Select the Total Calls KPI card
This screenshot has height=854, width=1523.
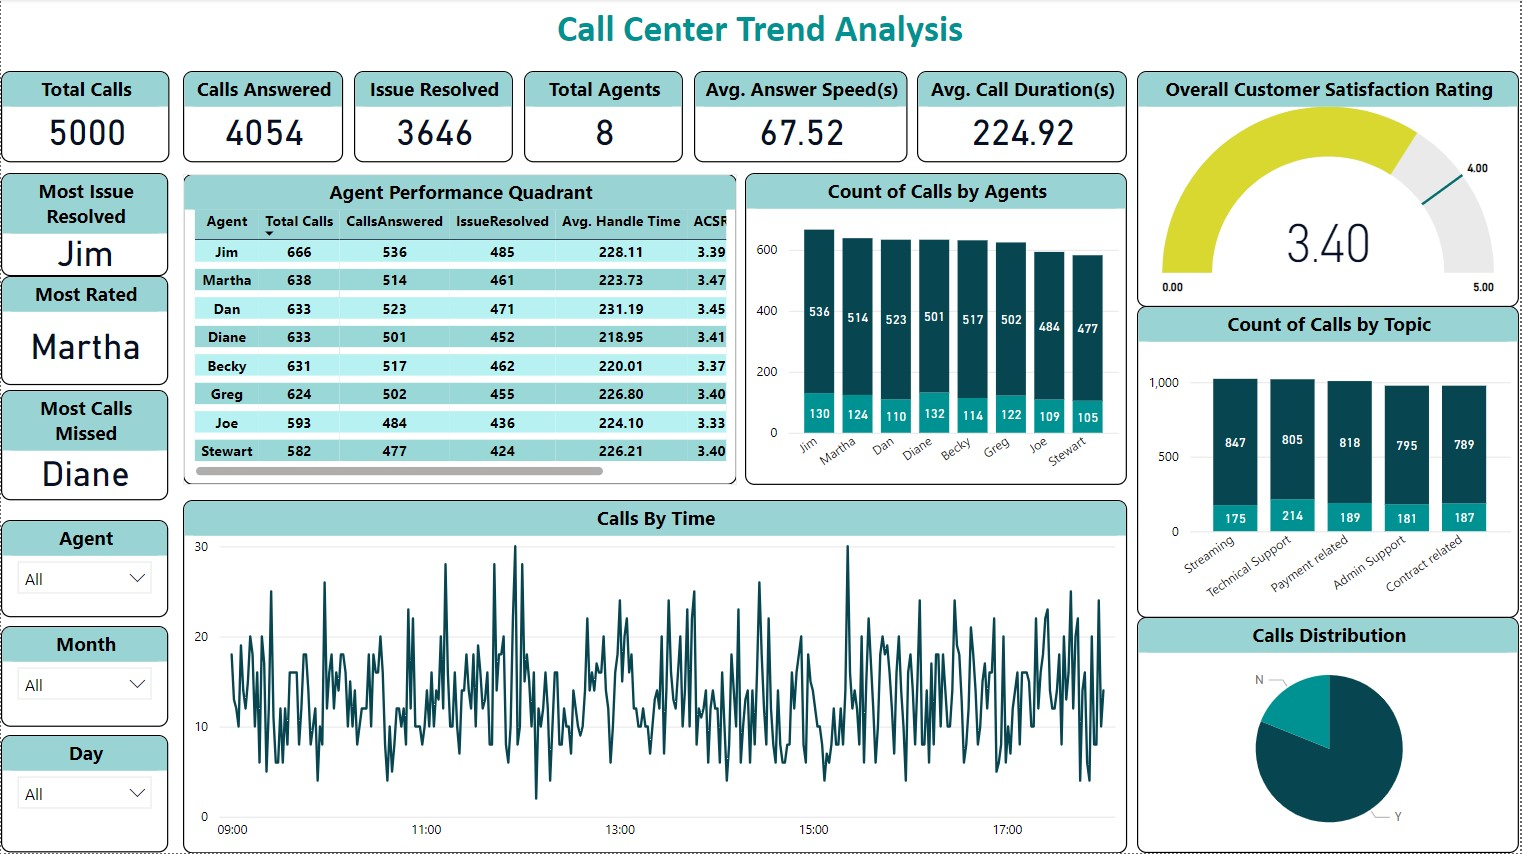(85, 117)
